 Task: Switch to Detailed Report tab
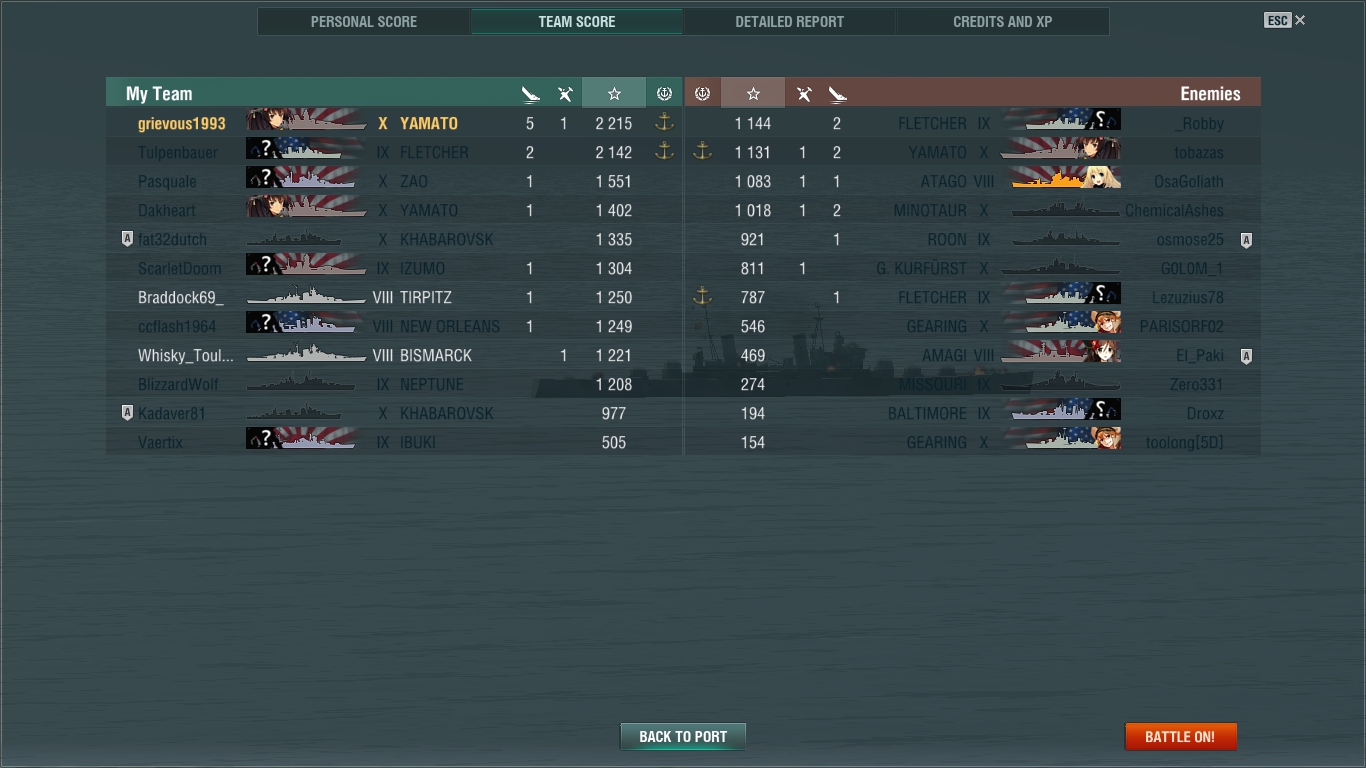pyautogui.click(x=790, y=21)
